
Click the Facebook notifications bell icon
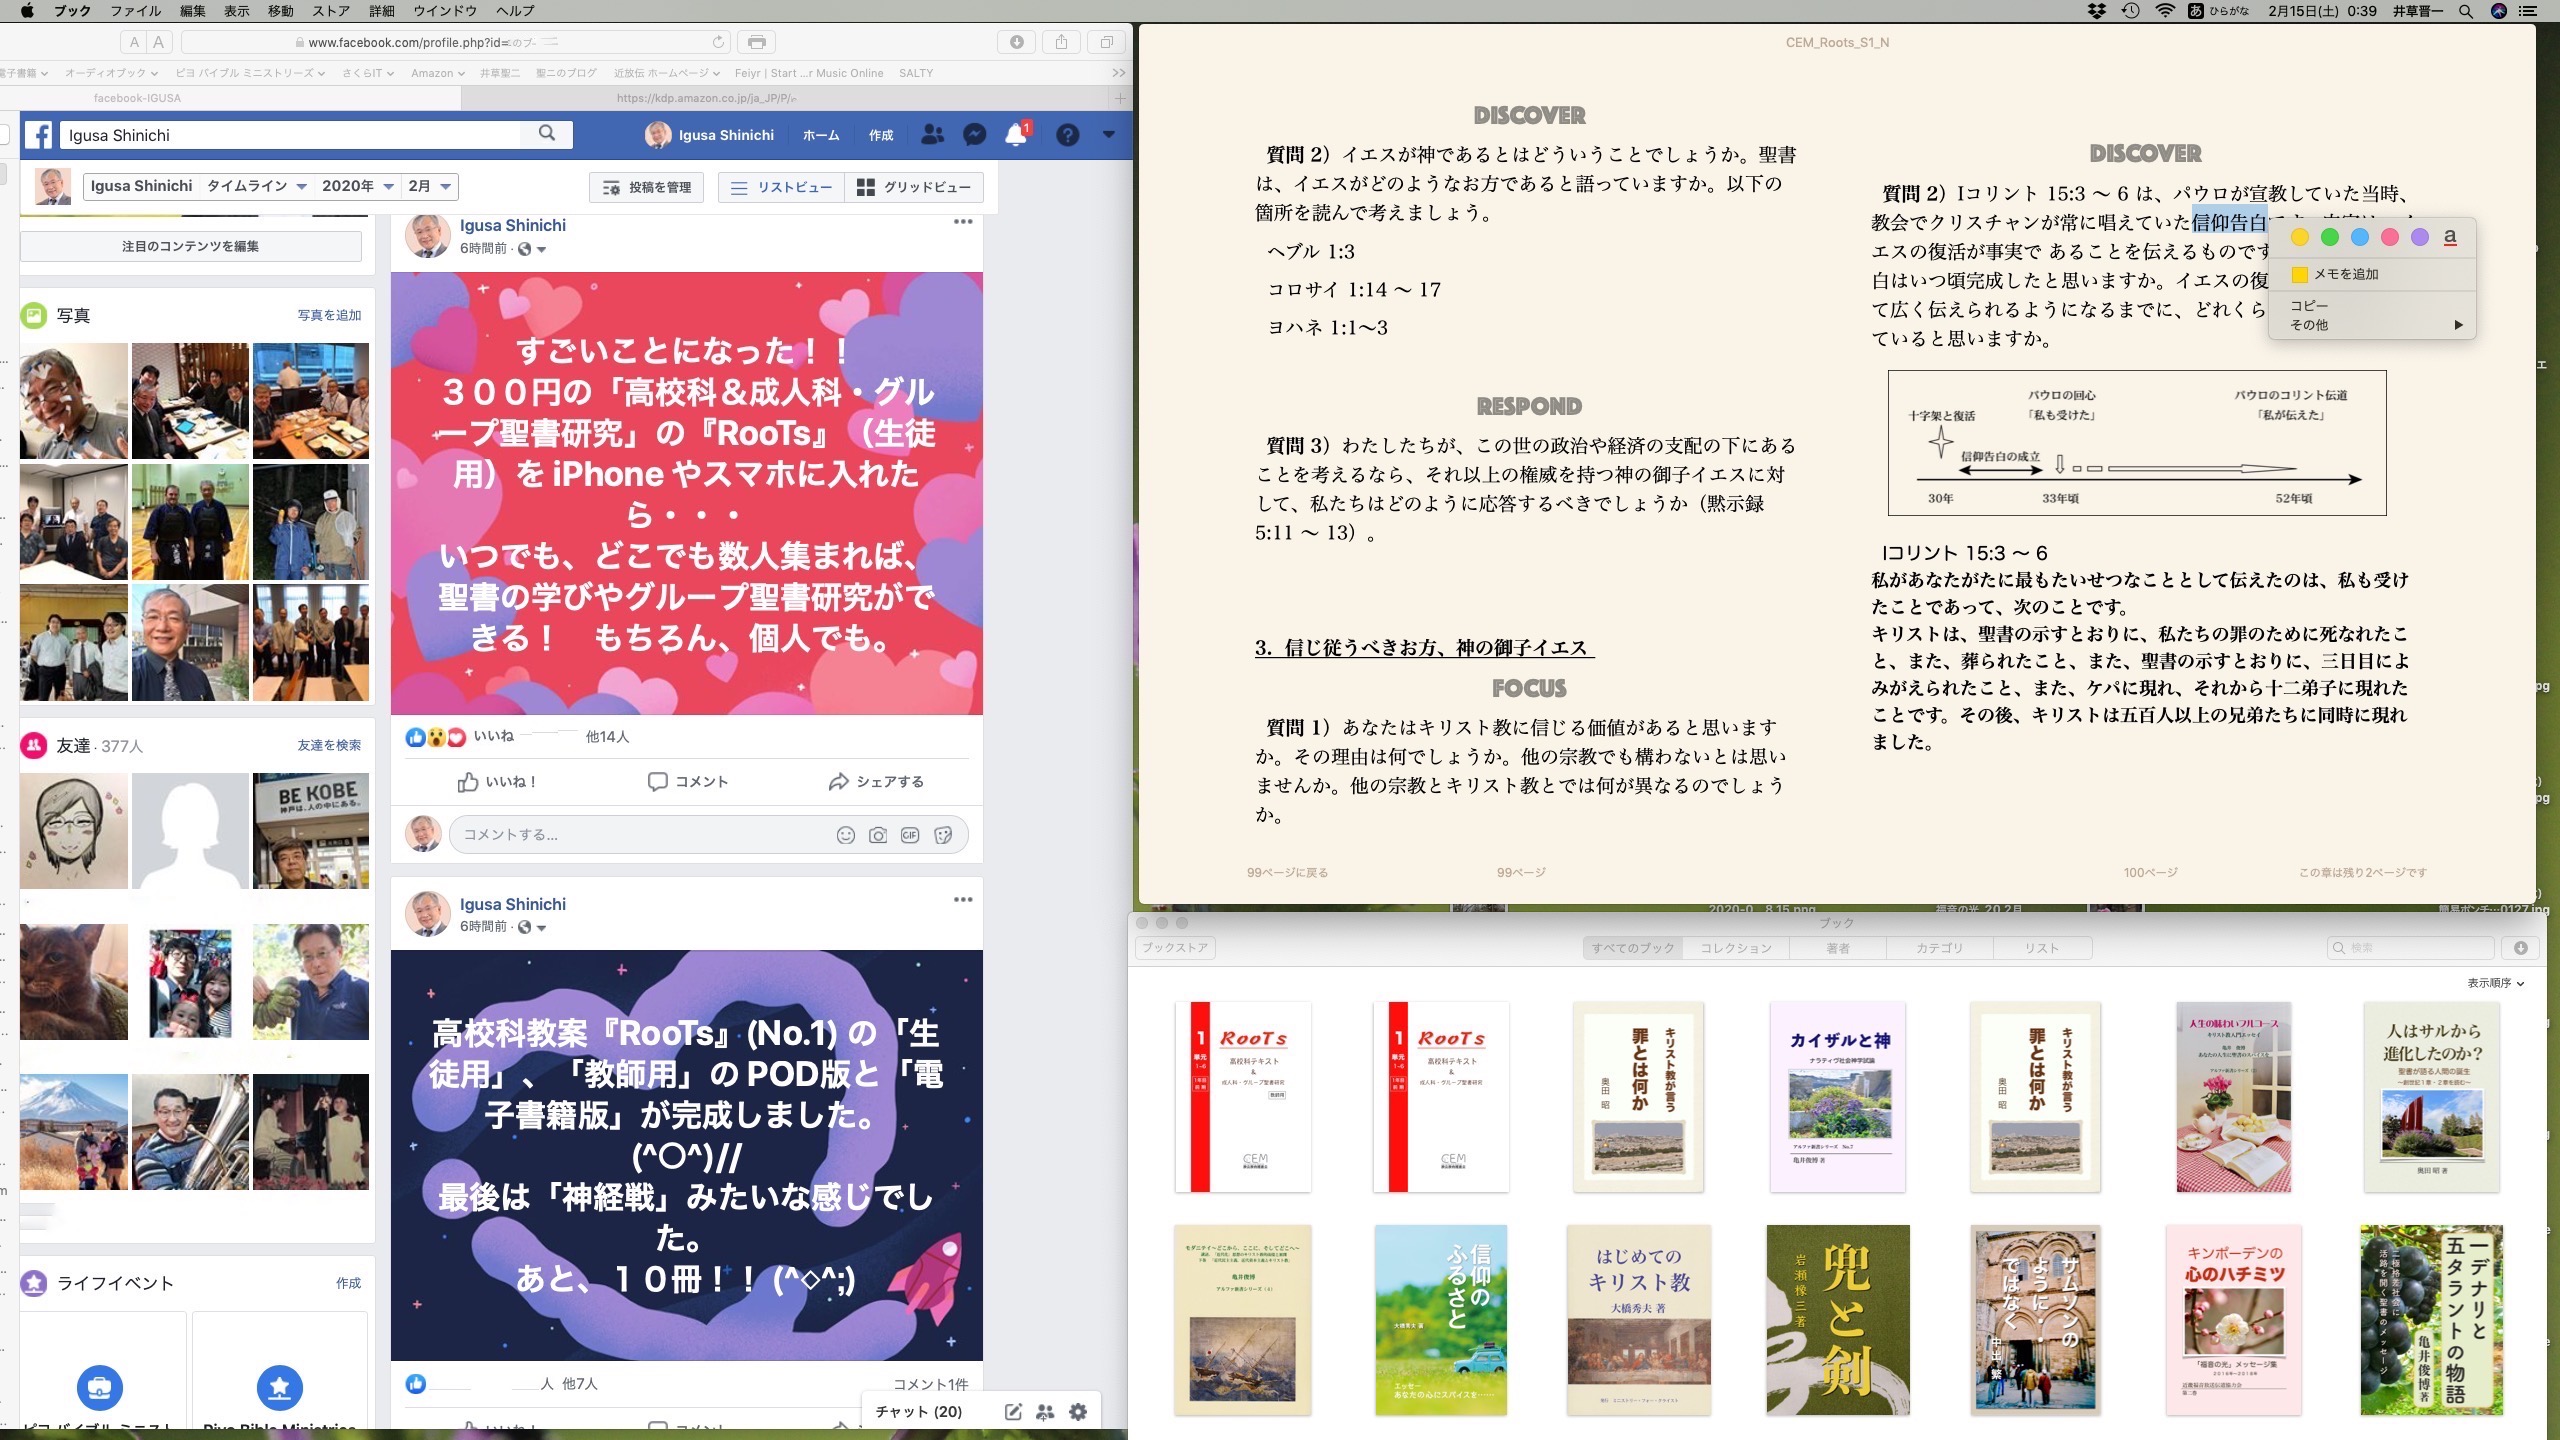(x=1016, y=135)
